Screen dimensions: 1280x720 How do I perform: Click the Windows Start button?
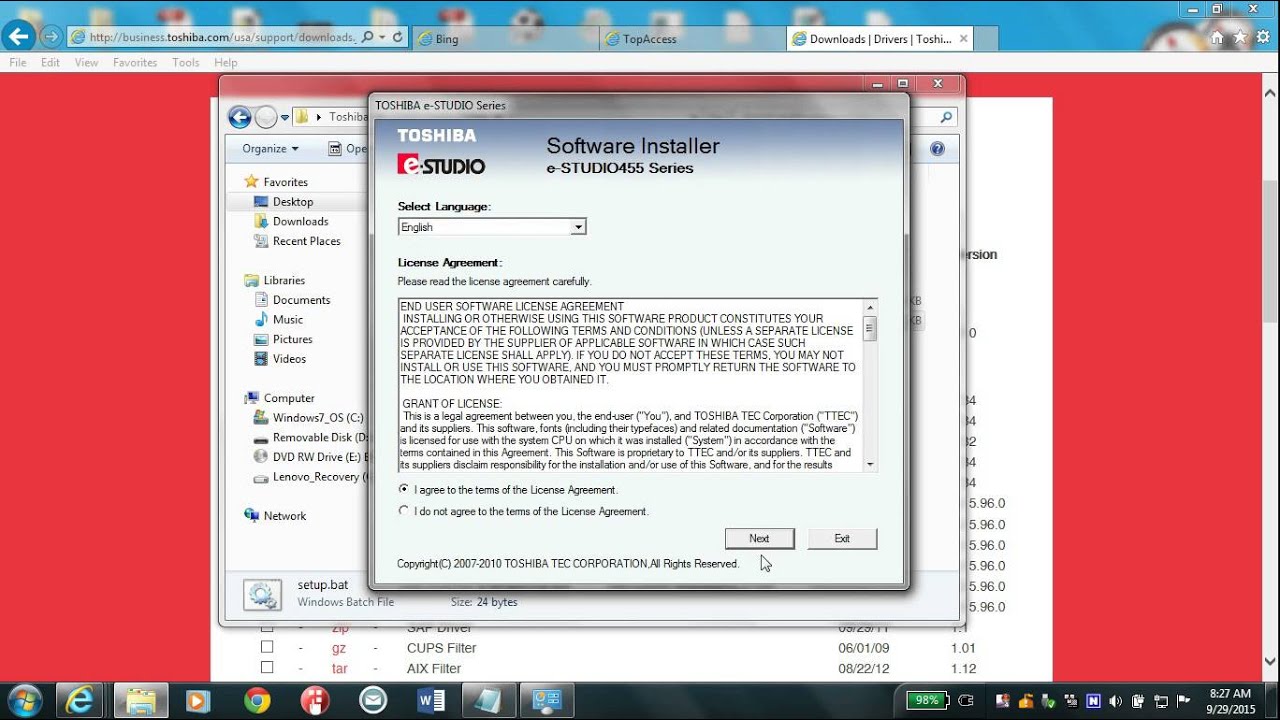(24, 700)
